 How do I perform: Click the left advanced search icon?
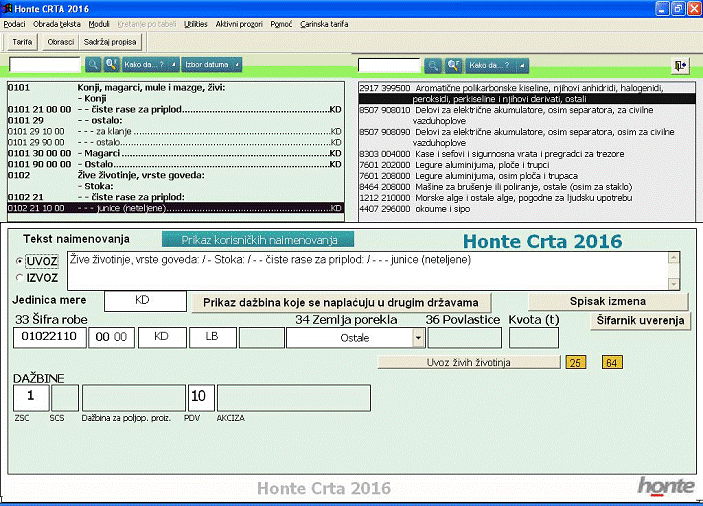[112, 65]
